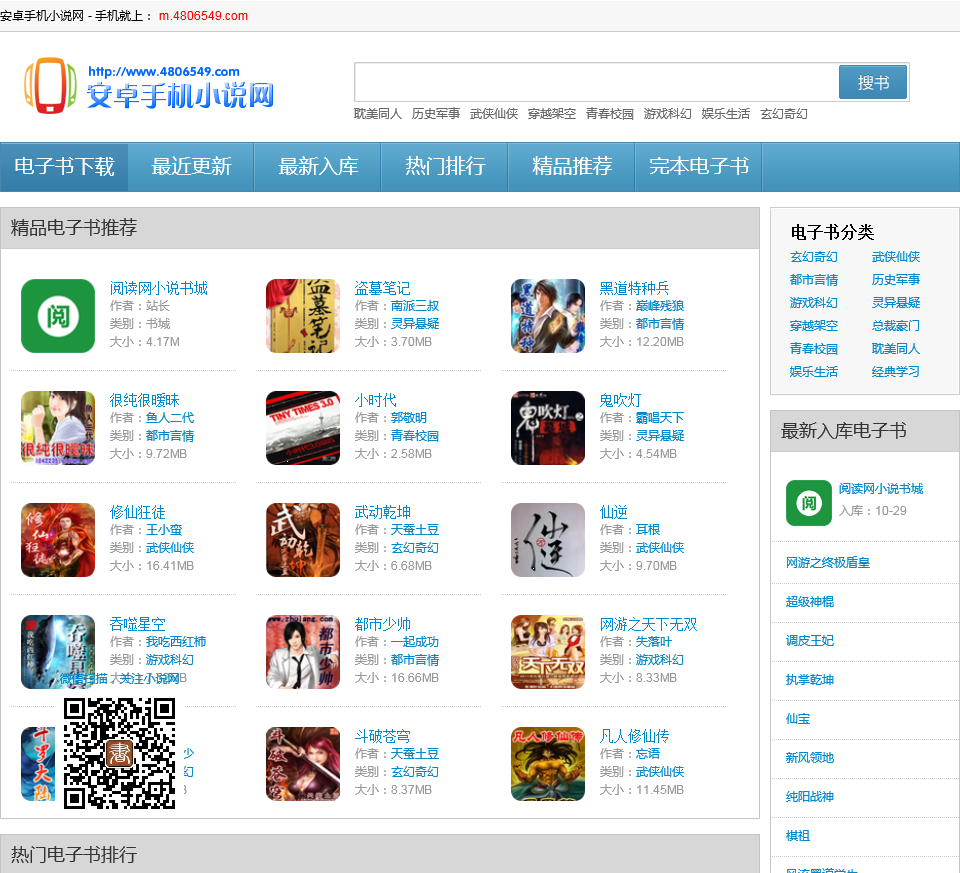
Task: Click 武侠仙侠 below the search box
Action: coord(494,114)
